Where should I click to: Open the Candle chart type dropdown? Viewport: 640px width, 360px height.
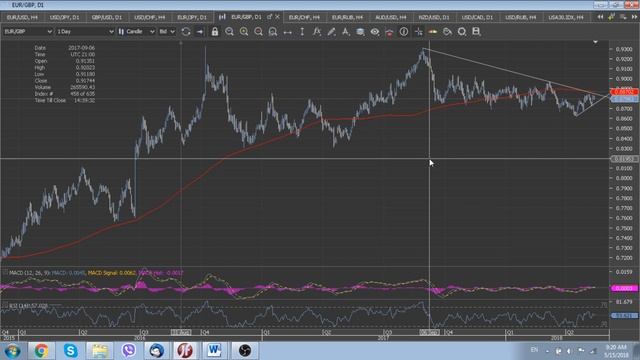tap(136, 31)
